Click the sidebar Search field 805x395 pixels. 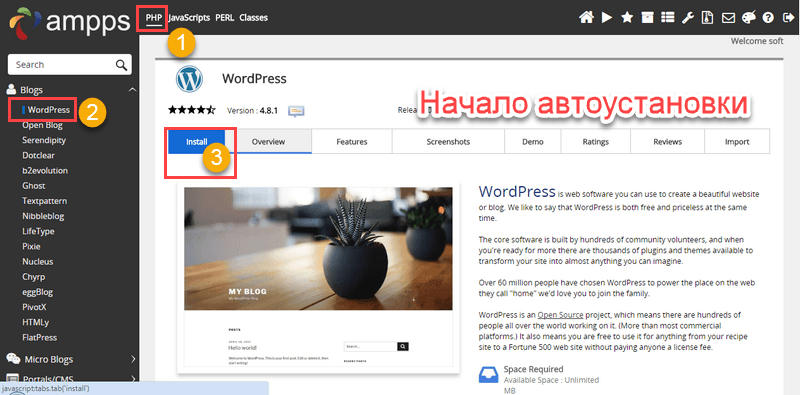click(x=69, y=65)
